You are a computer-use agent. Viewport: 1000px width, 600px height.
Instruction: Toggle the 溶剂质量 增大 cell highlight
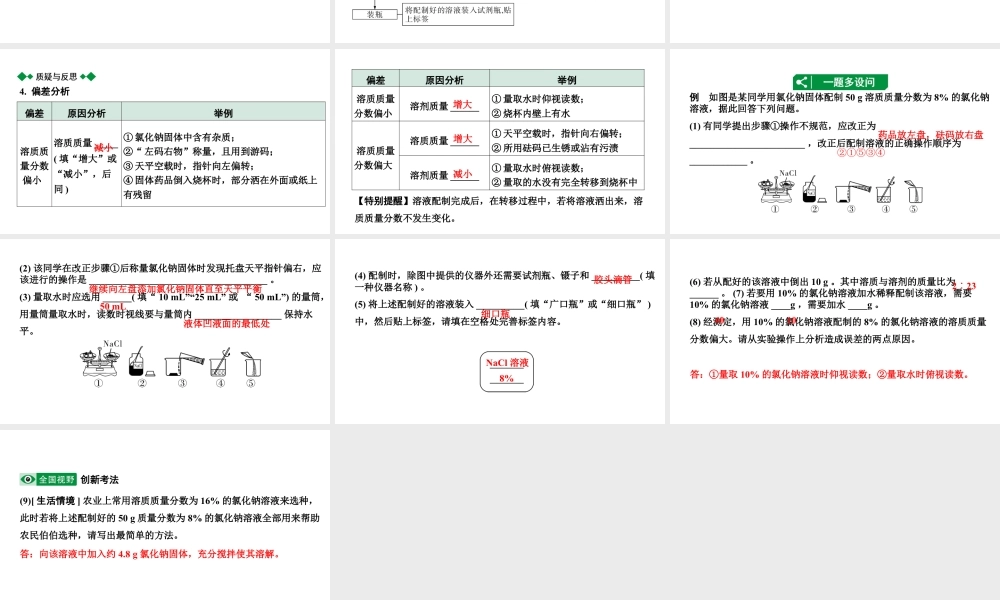[x=440, y=105]
